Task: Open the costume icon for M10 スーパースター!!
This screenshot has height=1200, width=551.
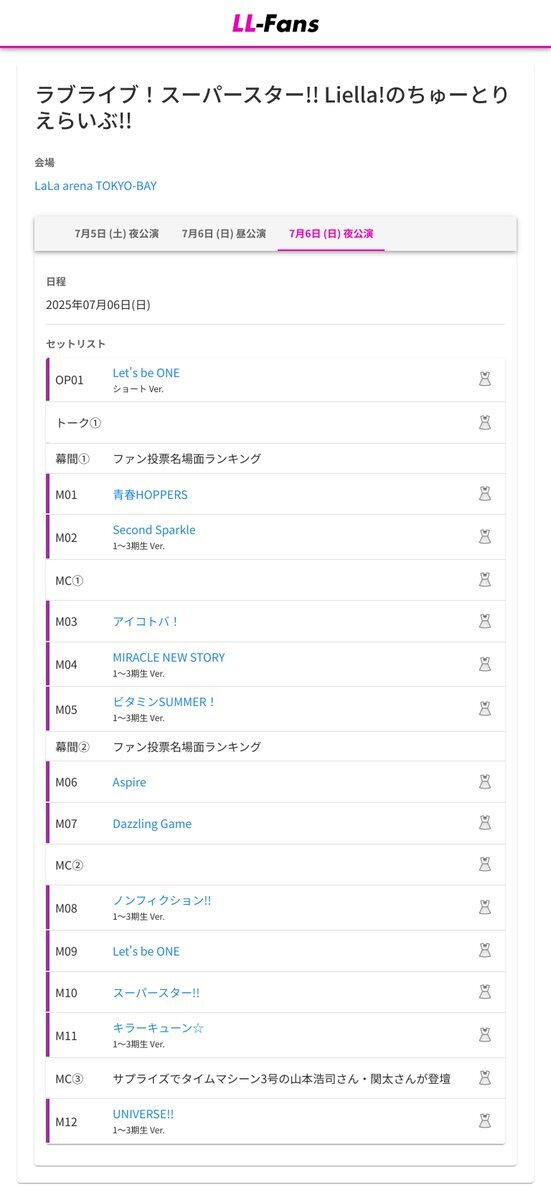Action: [x=485, y=992]
